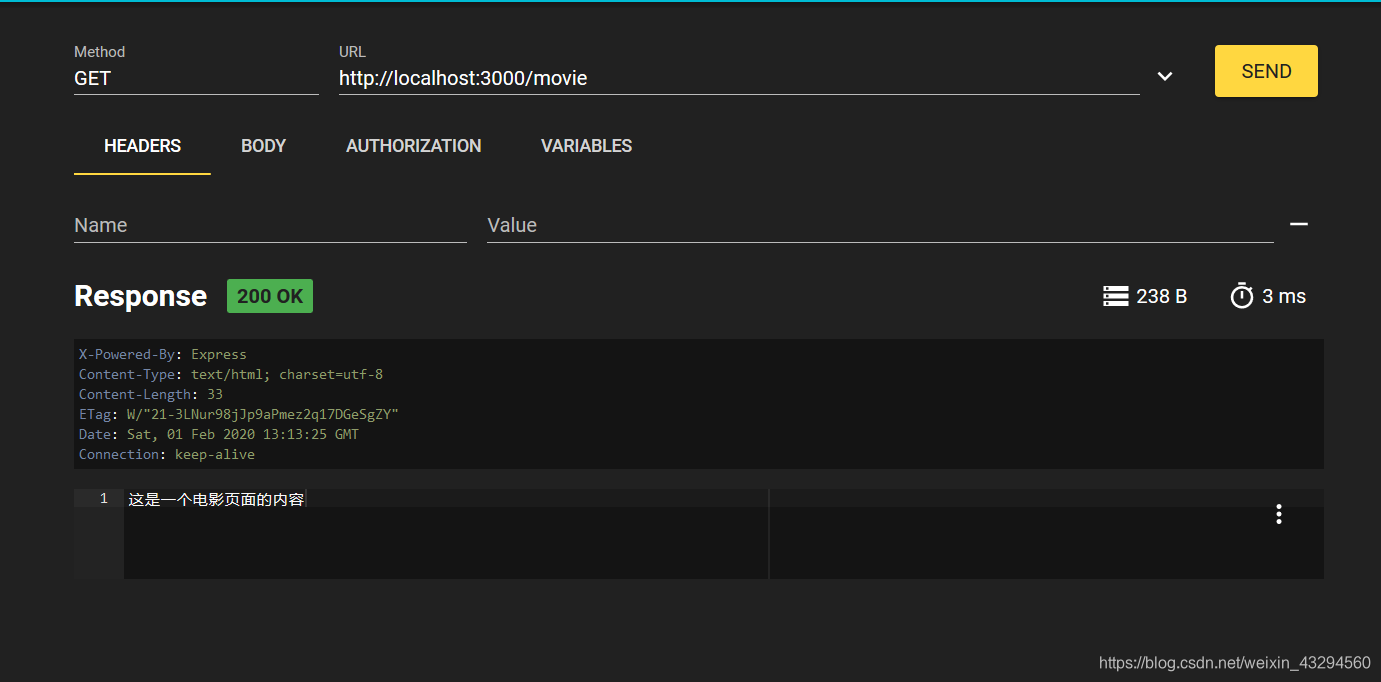Click the response size storage icon
Screen dimensions: 1381x682
(1115, 296)
